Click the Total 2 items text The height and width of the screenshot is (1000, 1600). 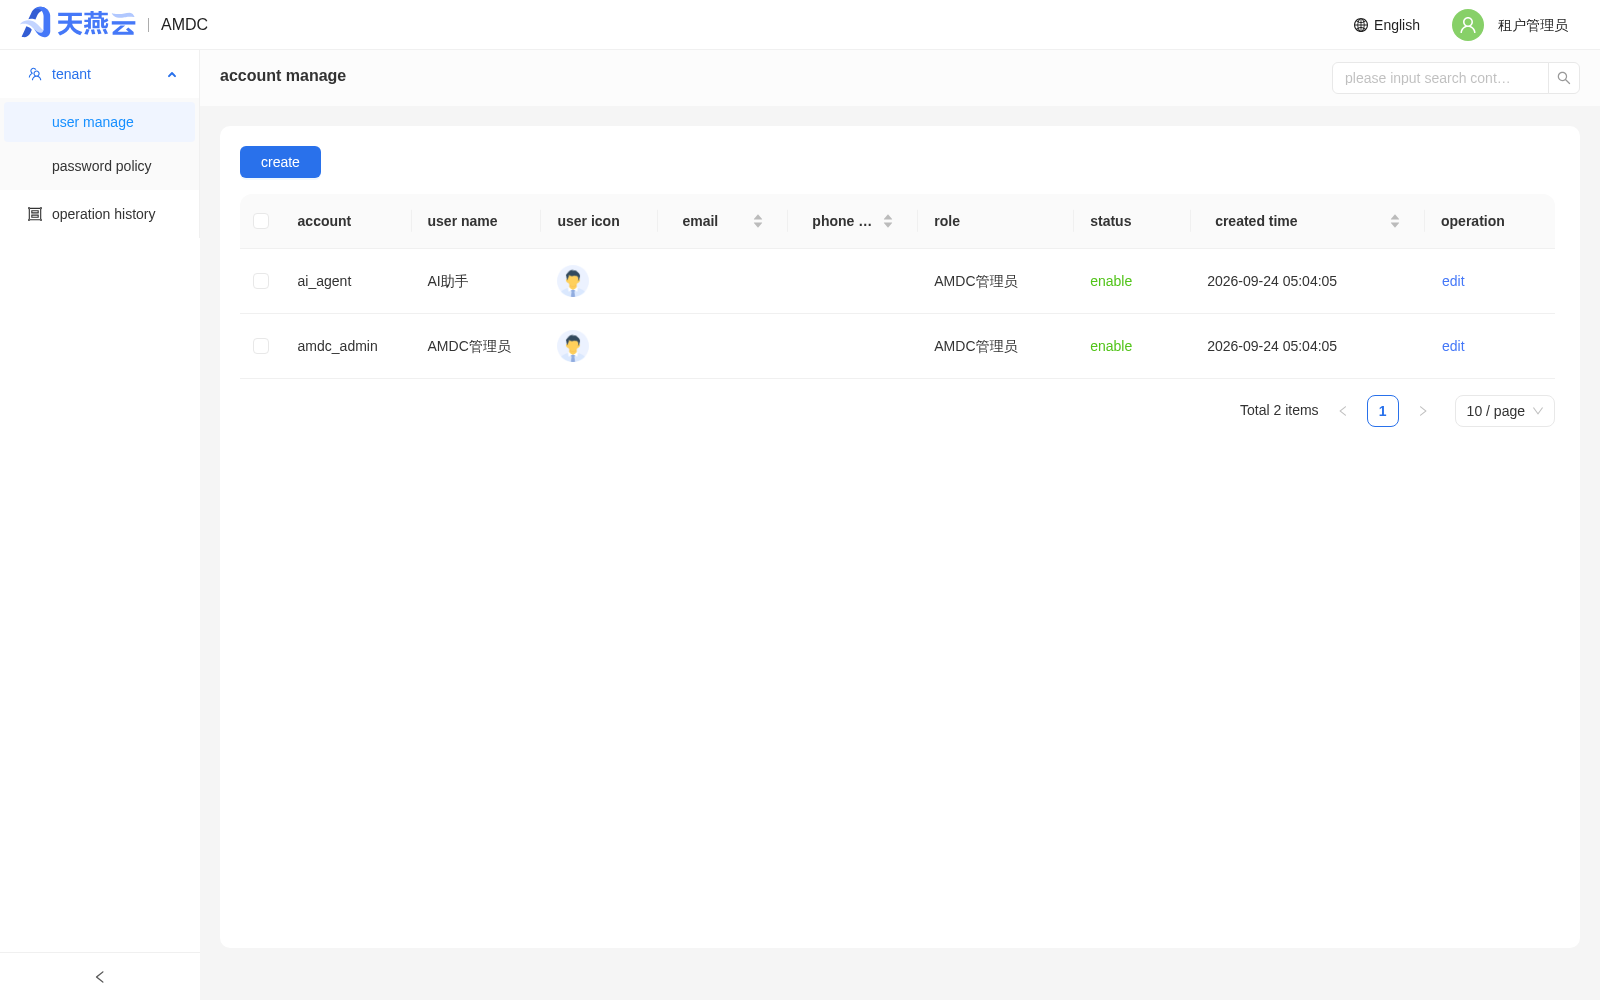pyautogui.click(x=1279, y=410)
